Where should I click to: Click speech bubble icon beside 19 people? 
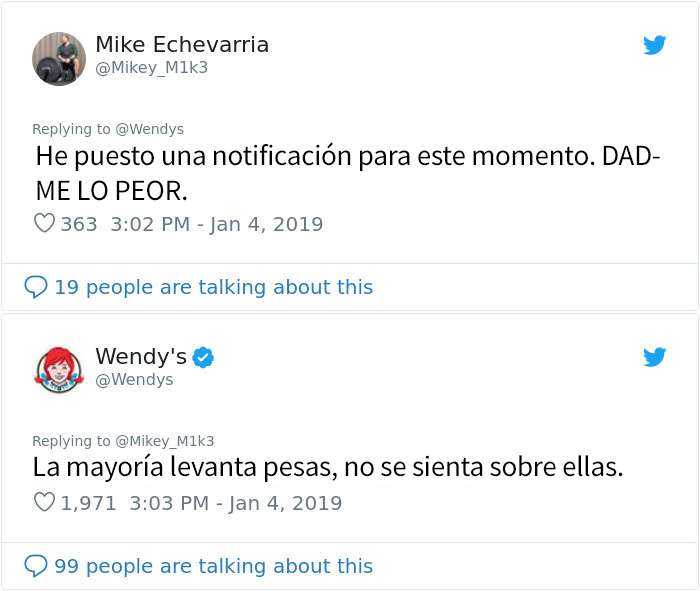pyautogui.click(x=36, y=287)
